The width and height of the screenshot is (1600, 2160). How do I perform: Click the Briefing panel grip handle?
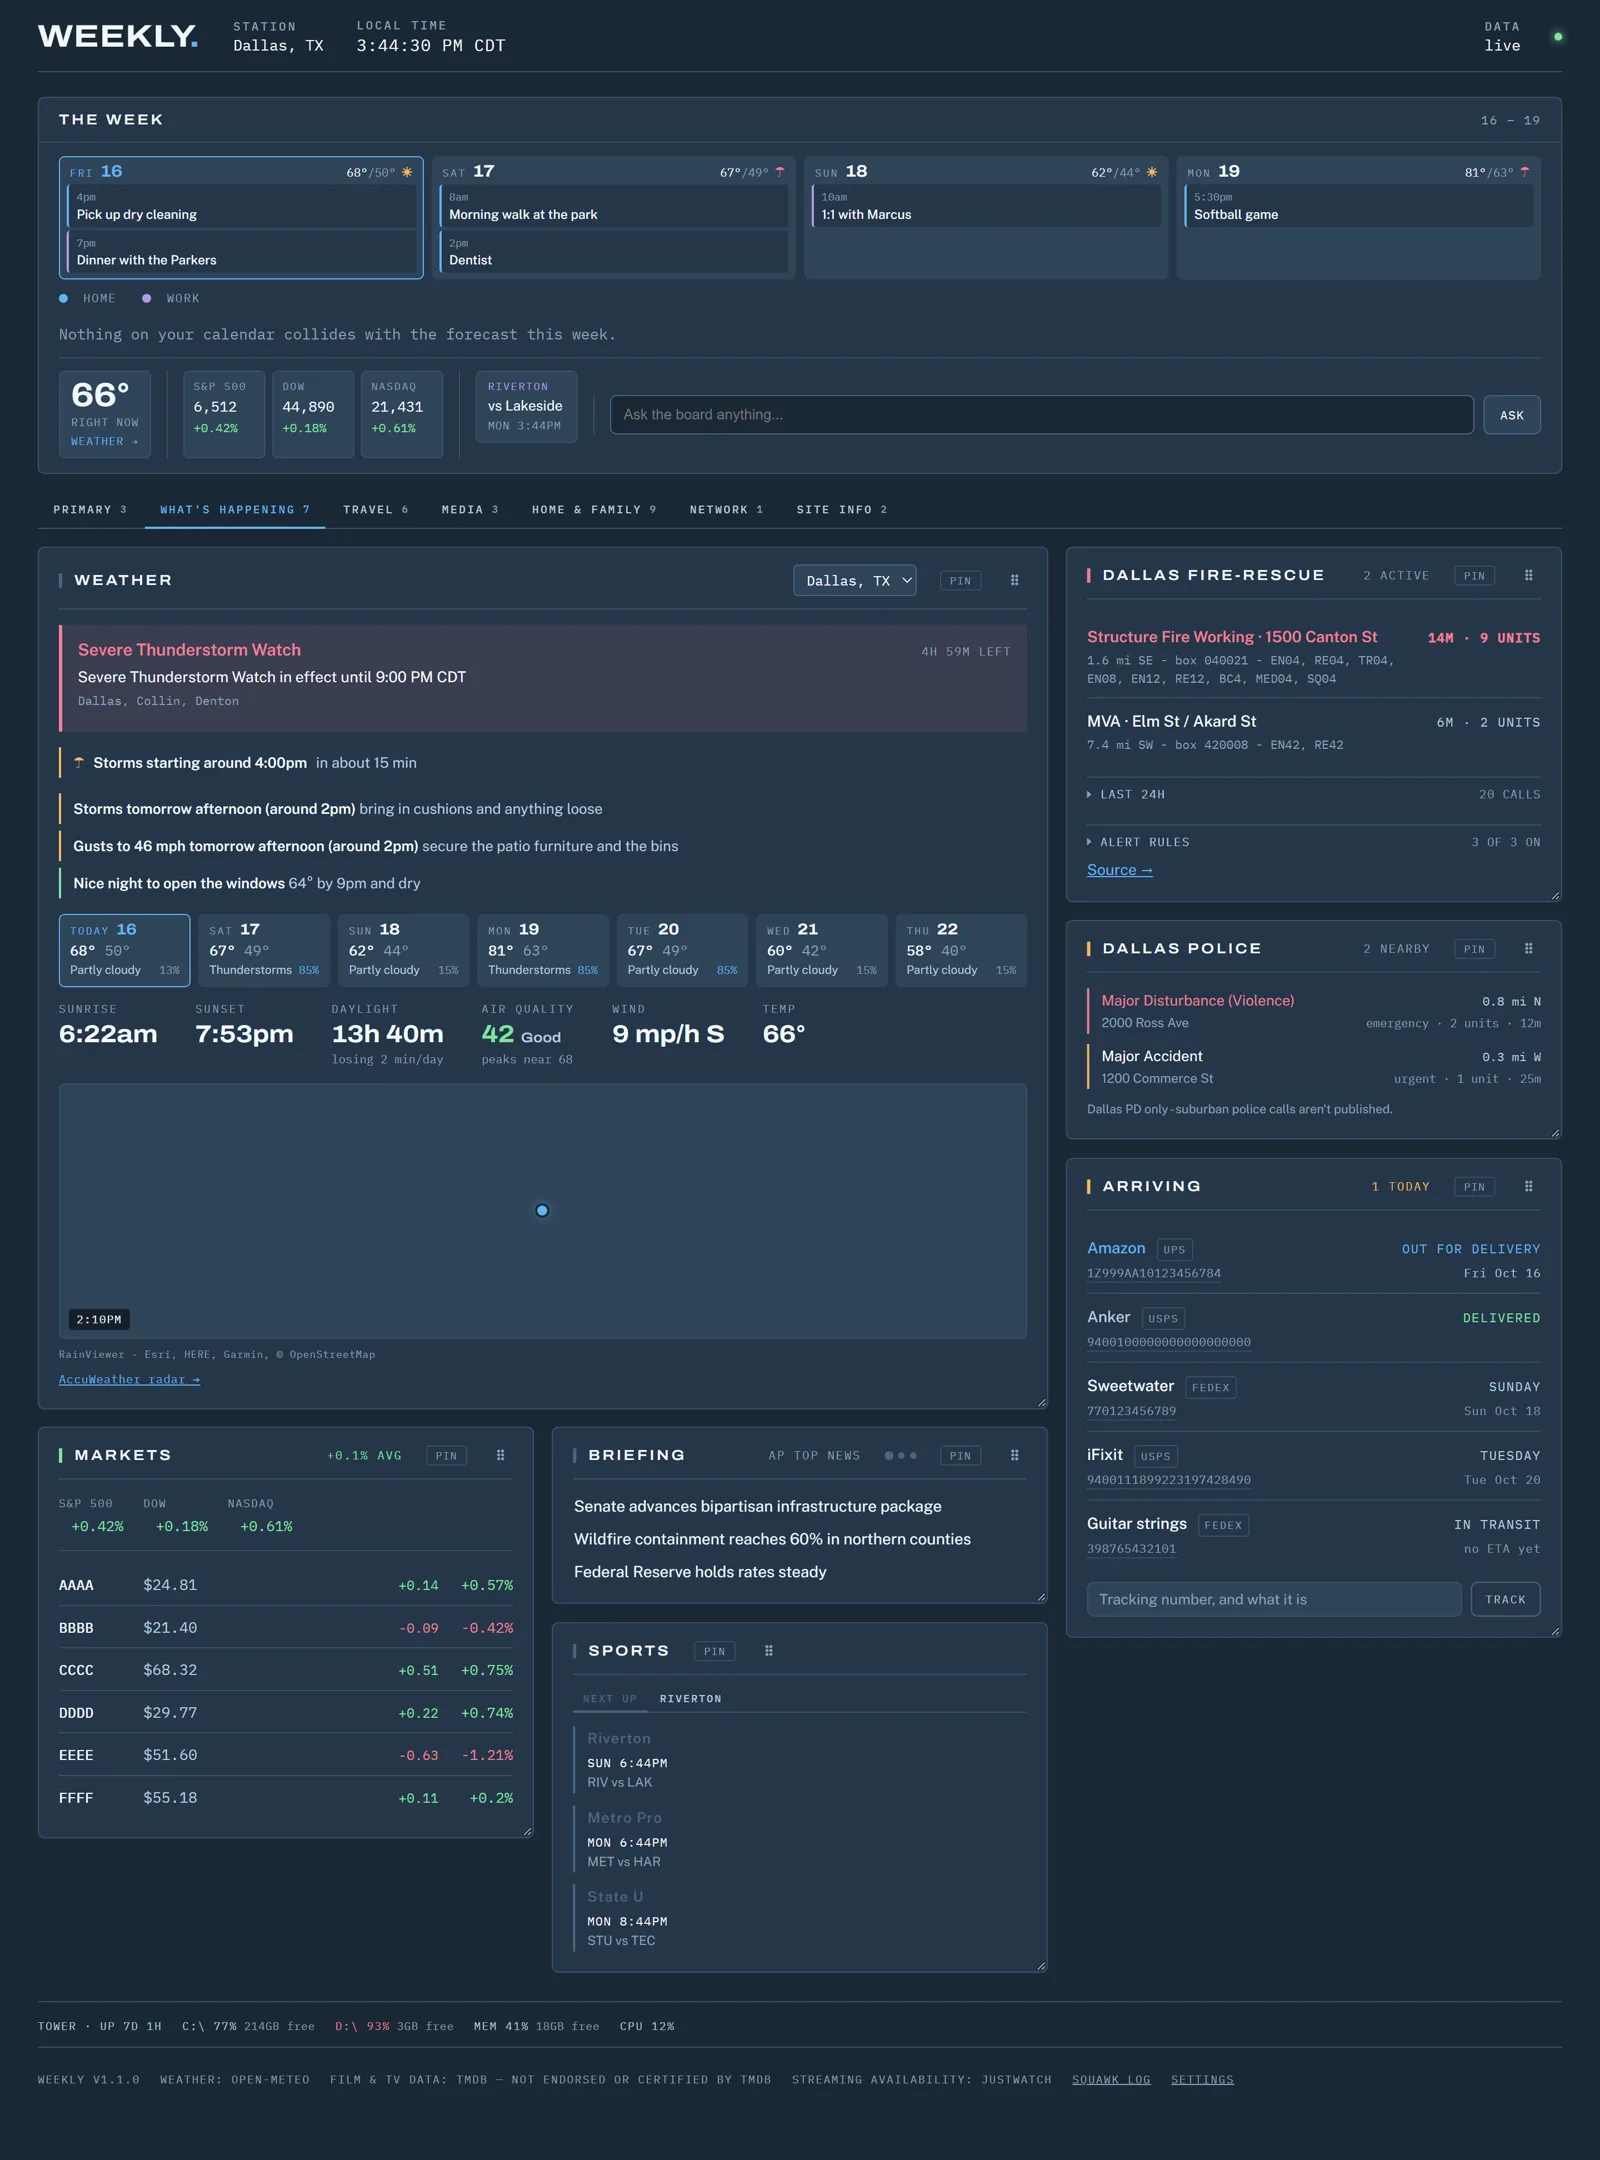pos(1014,1455)
